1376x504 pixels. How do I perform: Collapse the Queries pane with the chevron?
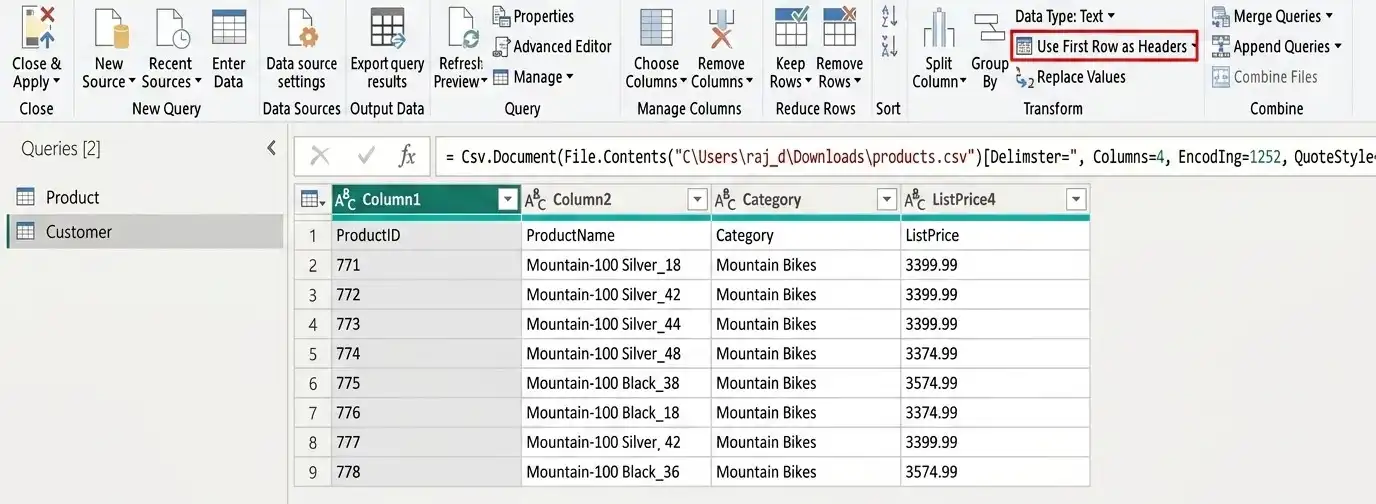pos(271,148)
